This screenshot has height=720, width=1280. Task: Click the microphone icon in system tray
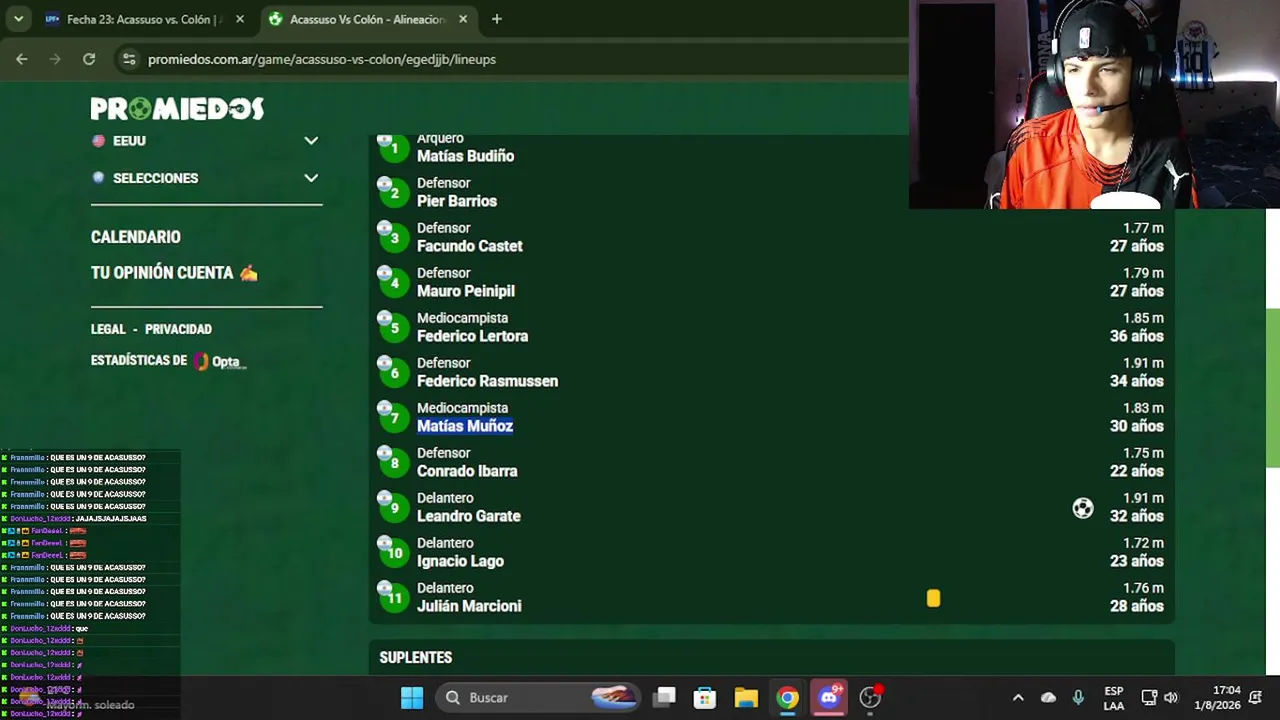pyautogui.click(x=1078, y=698)
